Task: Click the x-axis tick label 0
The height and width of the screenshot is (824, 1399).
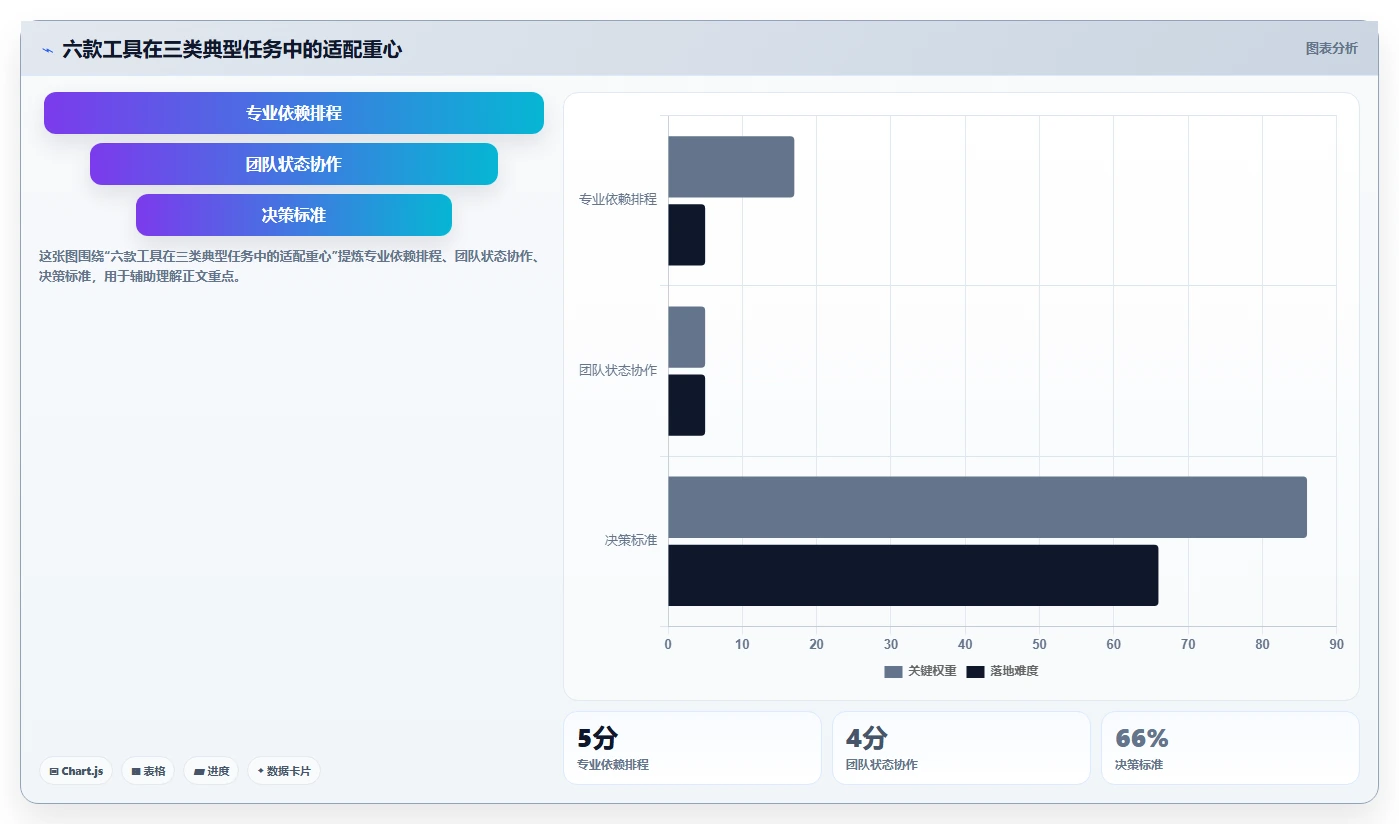Action: click(668, 645)
